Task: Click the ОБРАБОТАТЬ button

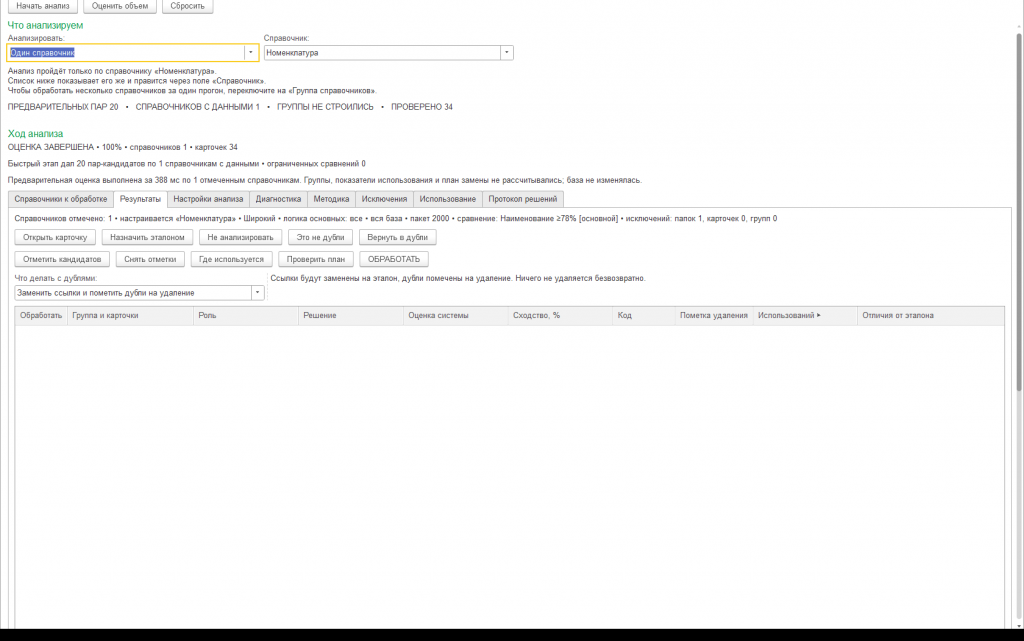Action: point(394,259)
